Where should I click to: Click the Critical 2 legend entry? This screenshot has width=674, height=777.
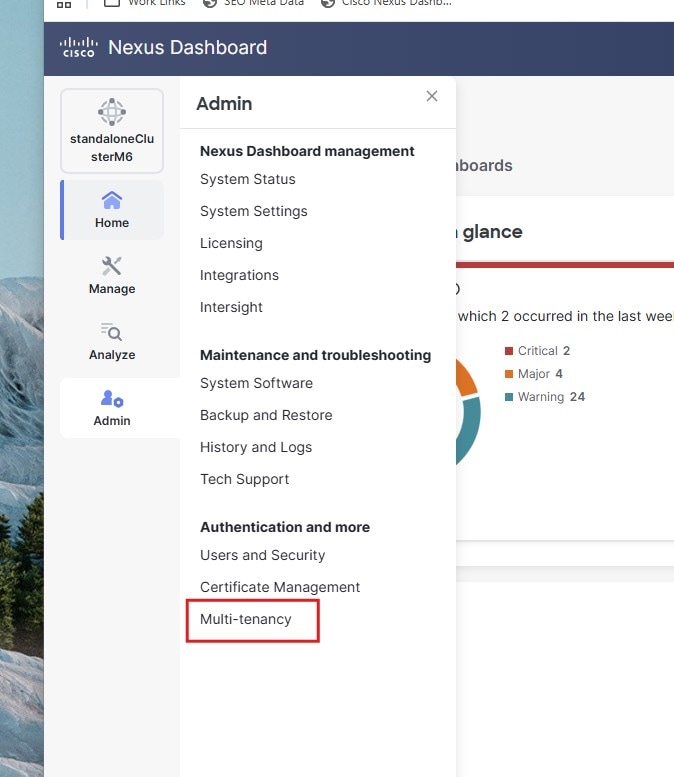pyautogui.click(x=538, y=351)
